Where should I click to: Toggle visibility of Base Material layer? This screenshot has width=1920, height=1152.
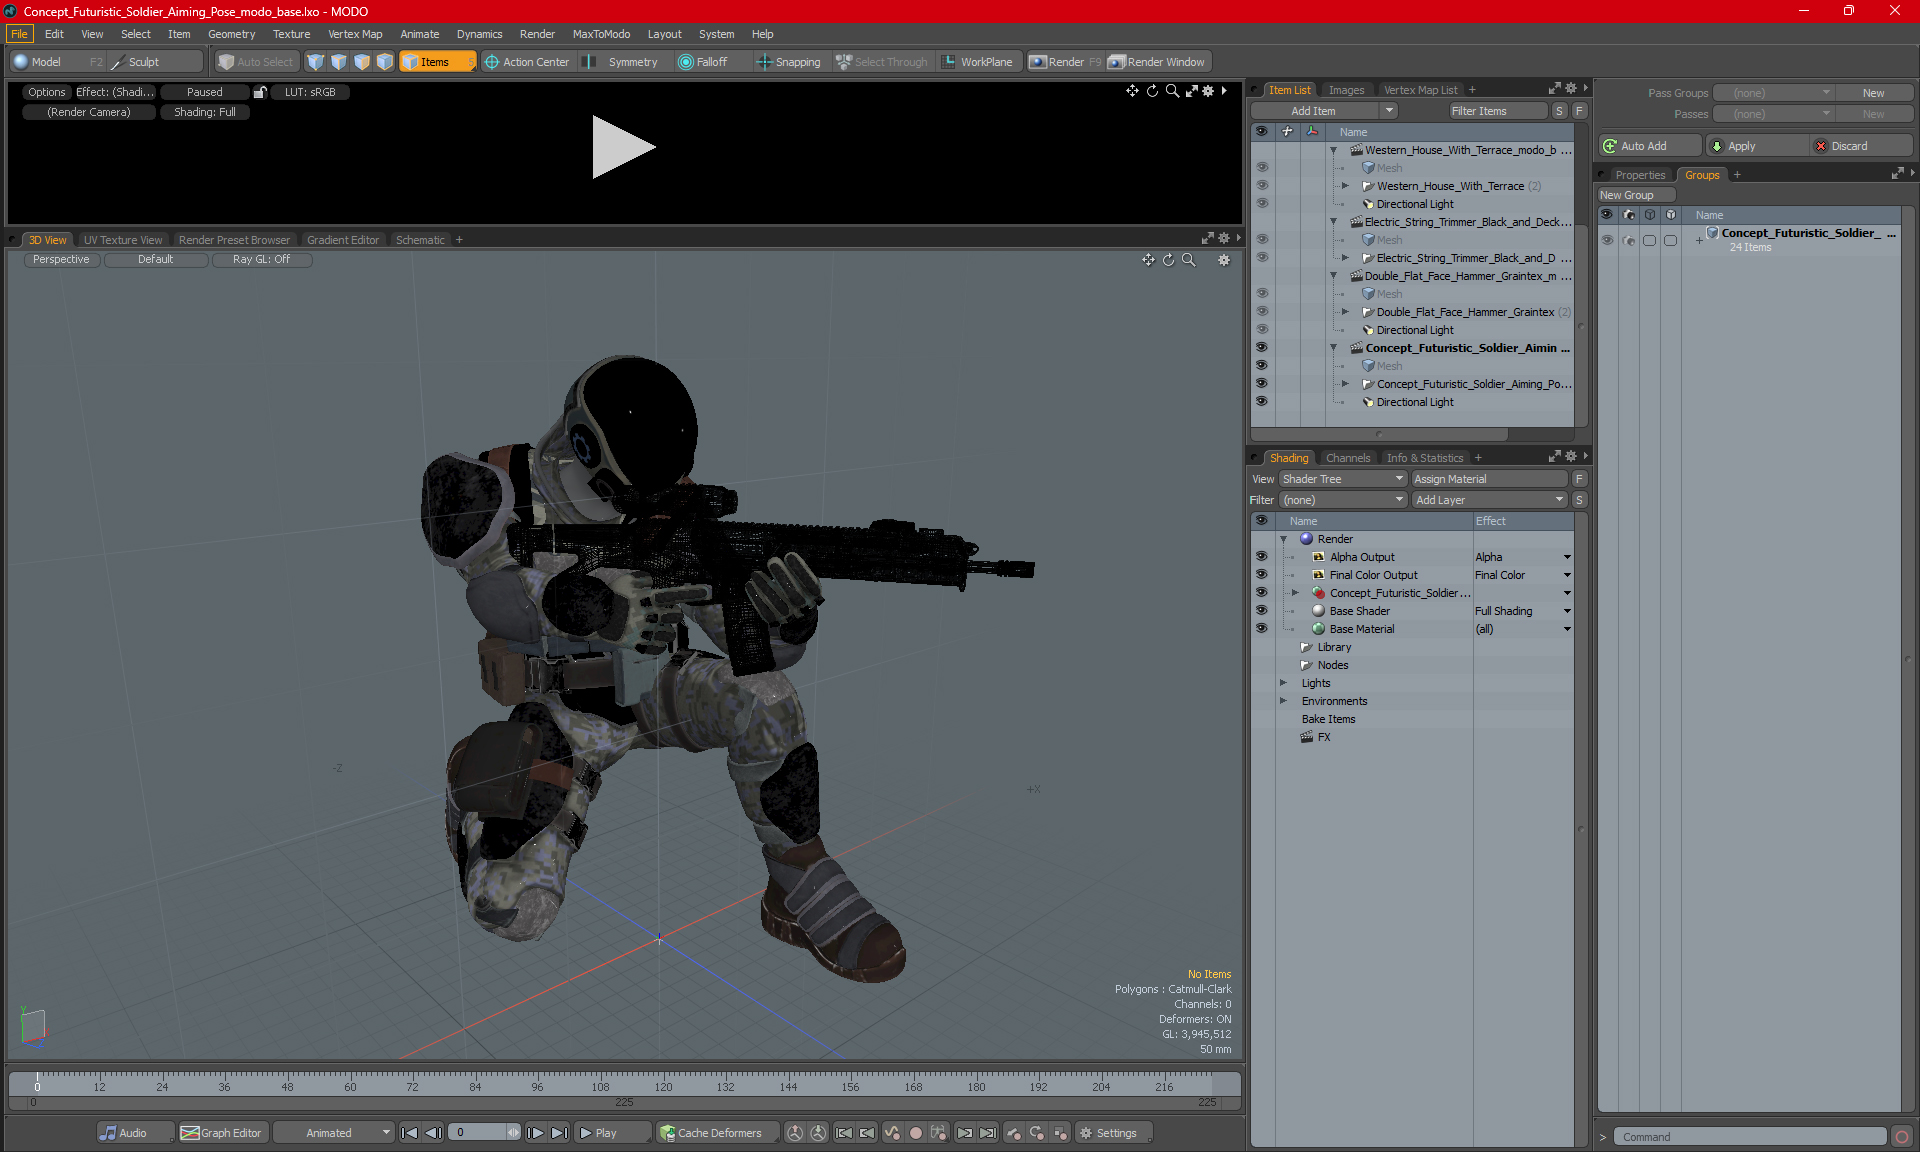click(1261, 629)
